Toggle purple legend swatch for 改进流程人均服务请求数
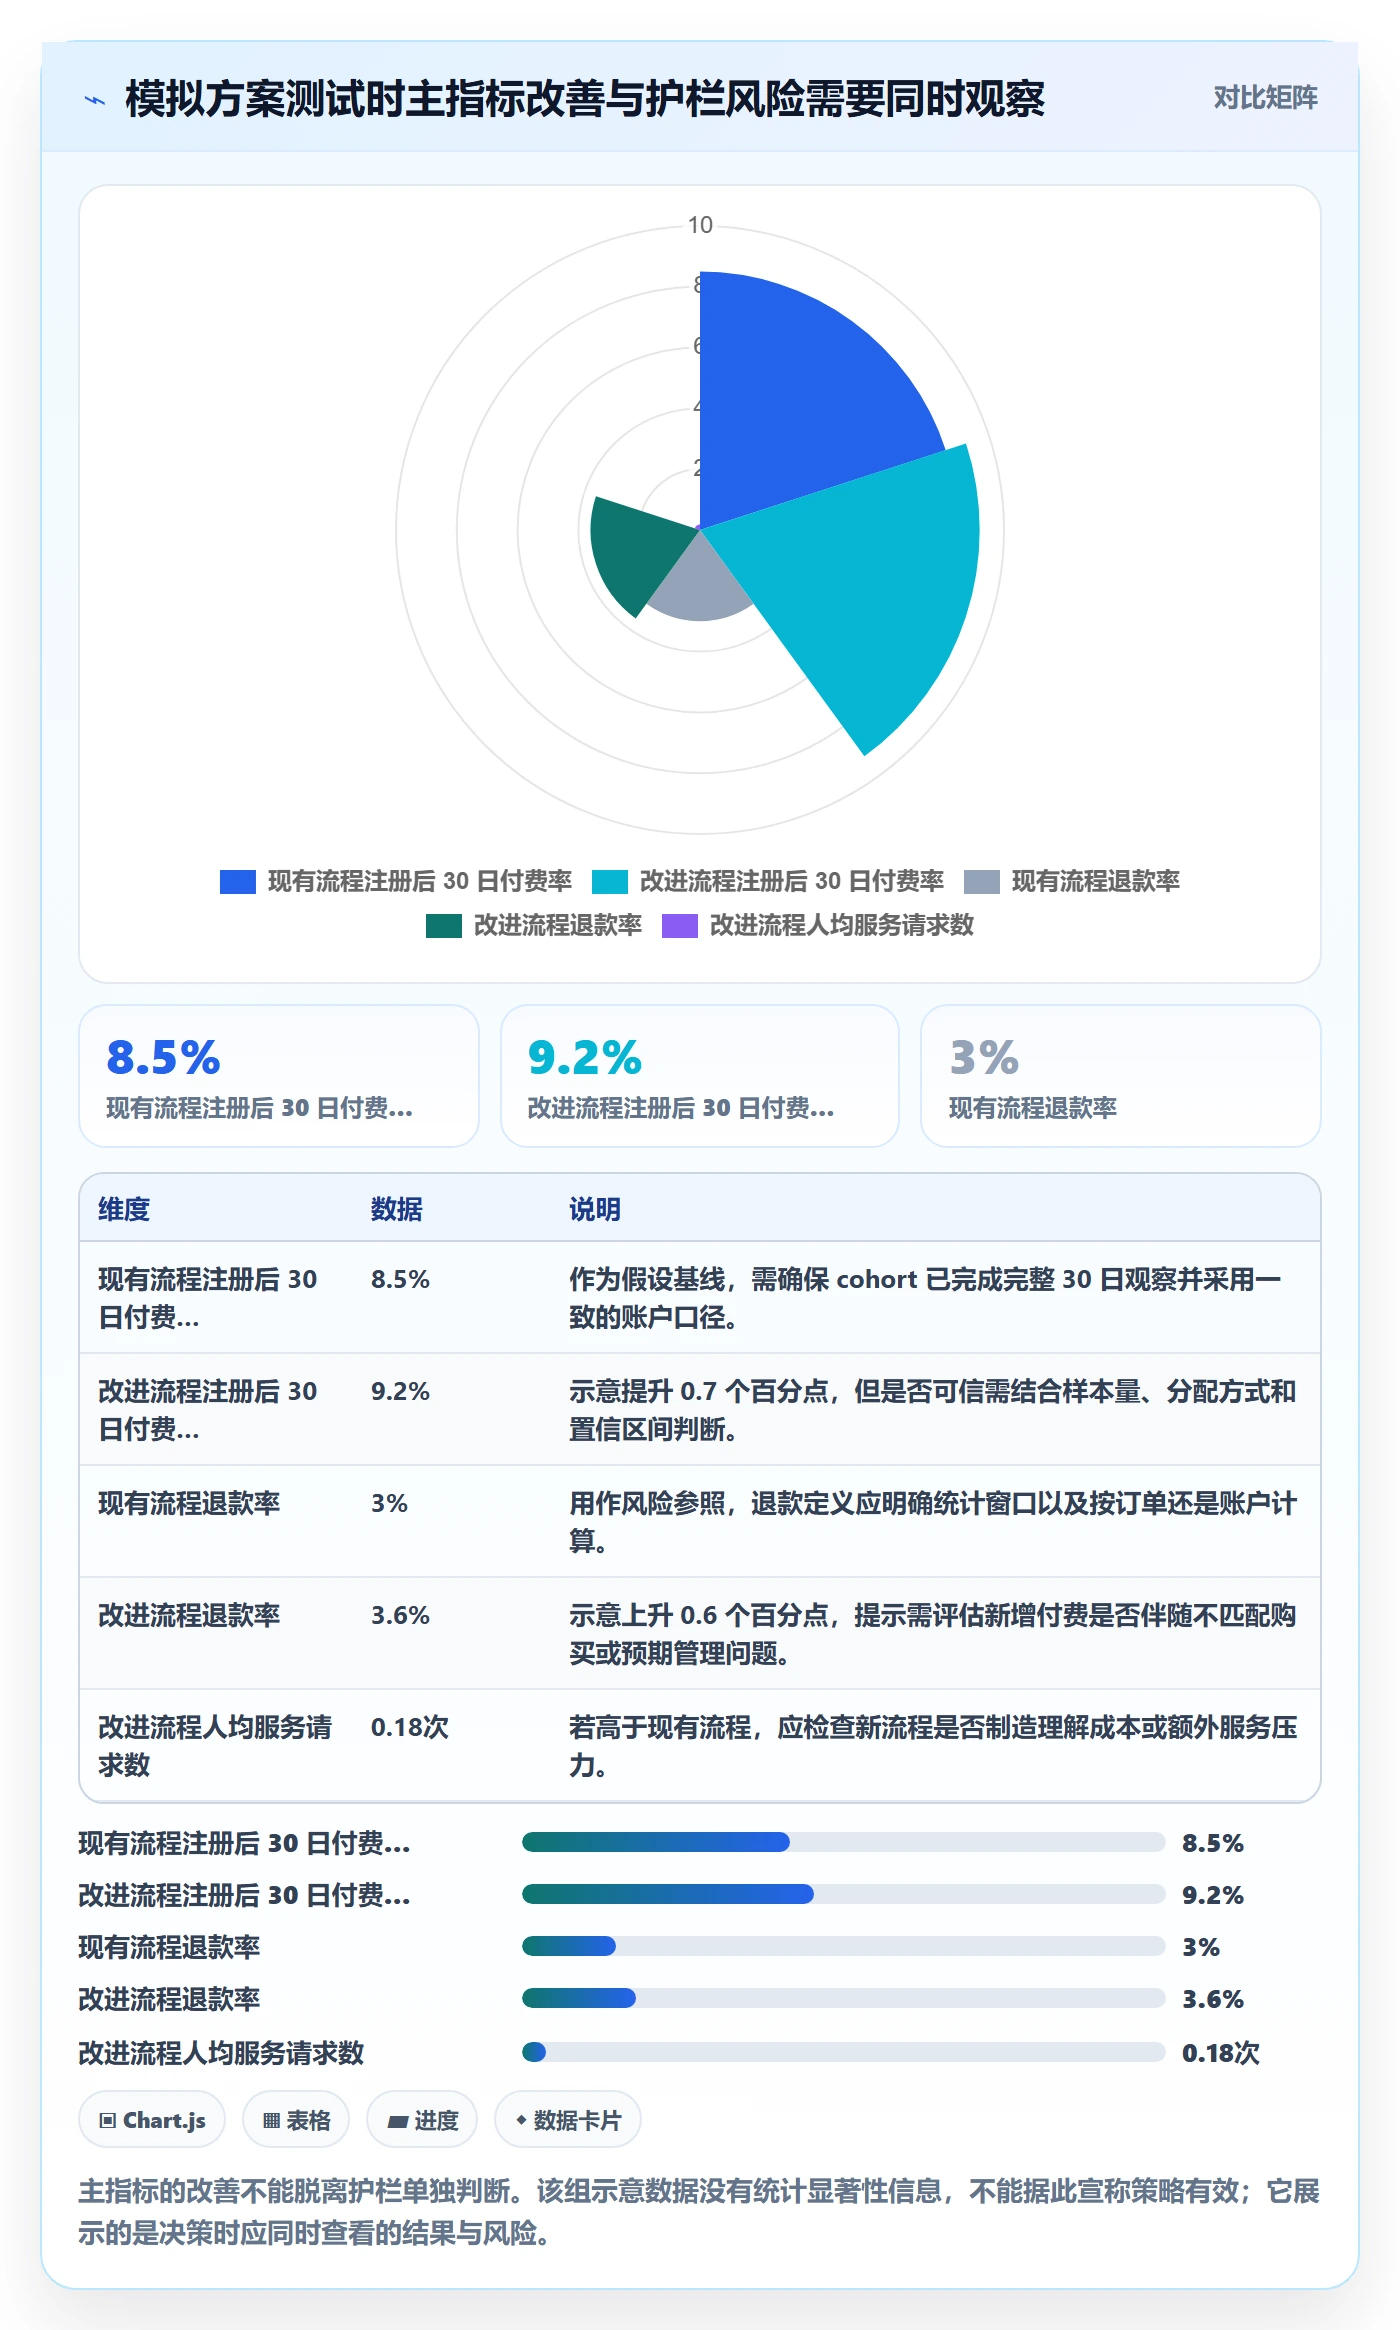 (680, 925)
